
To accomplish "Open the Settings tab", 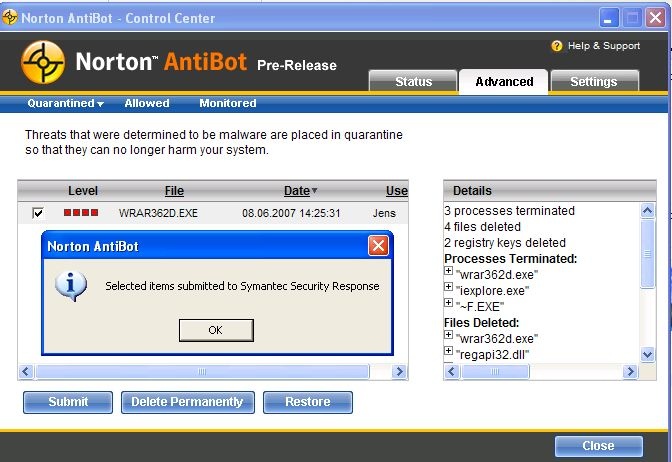I will tap(594, 81).
